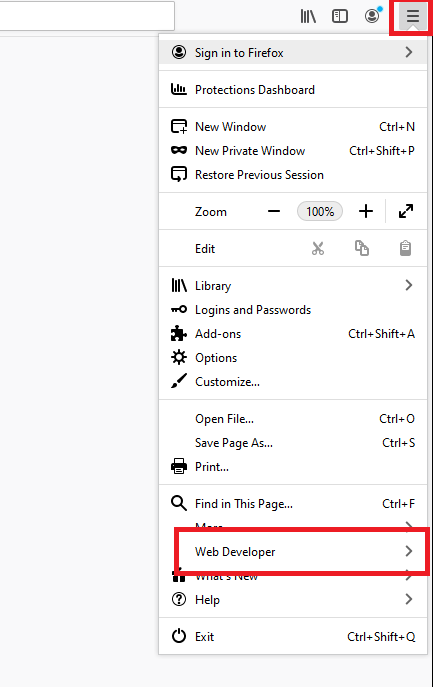Click the Exit menu item
Screen dimensions: 433x687
(x=293, y=636)
